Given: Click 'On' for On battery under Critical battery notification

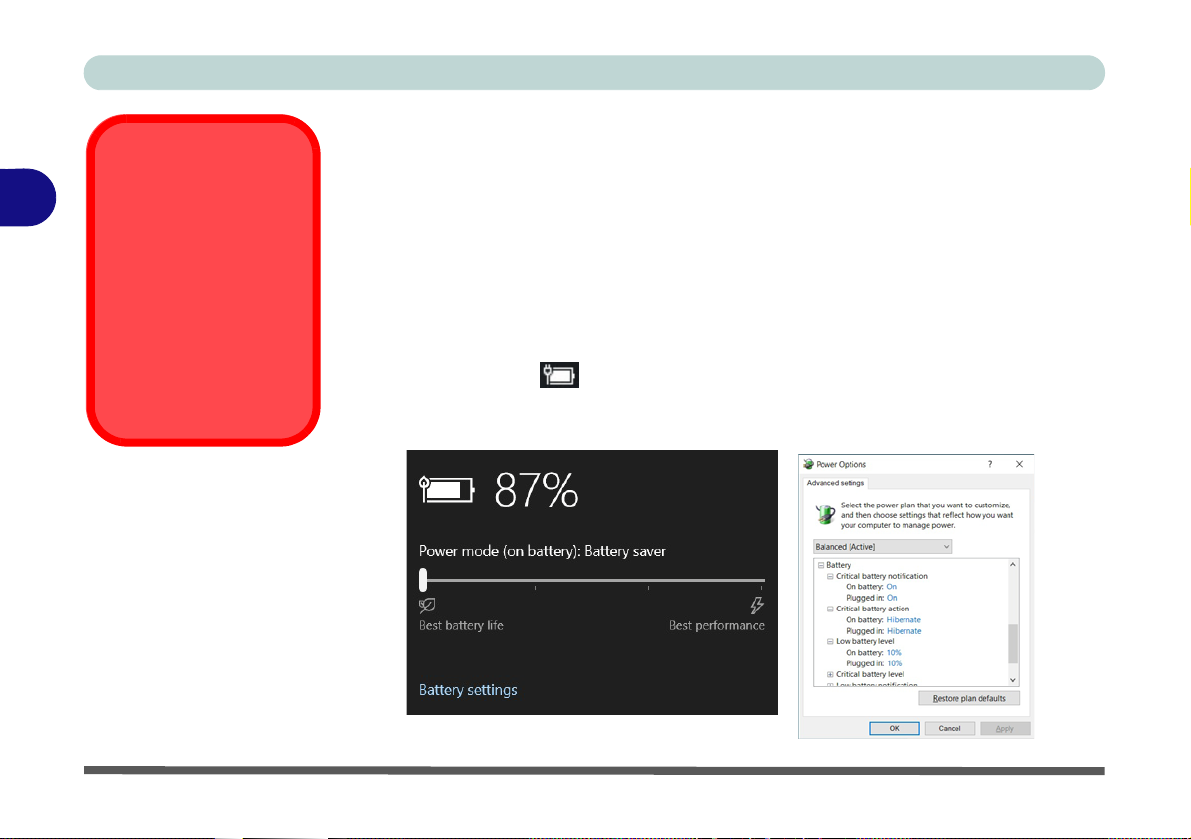Looking at the screenshot, I should [x=892, y=587].
